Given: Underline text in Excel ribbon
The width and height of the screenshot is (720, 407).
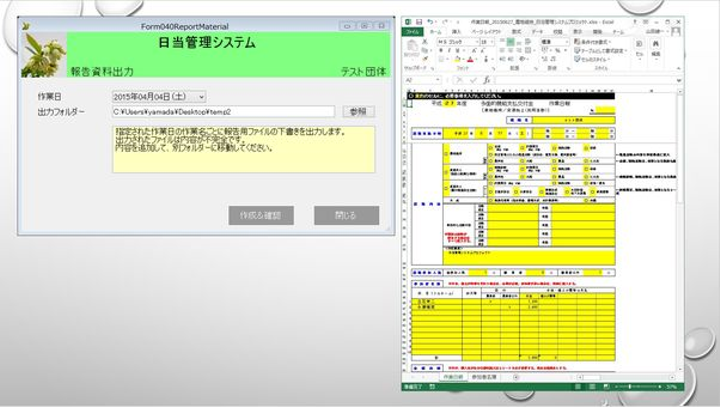Looking at the screenshot, I should (x=457, y=50).
